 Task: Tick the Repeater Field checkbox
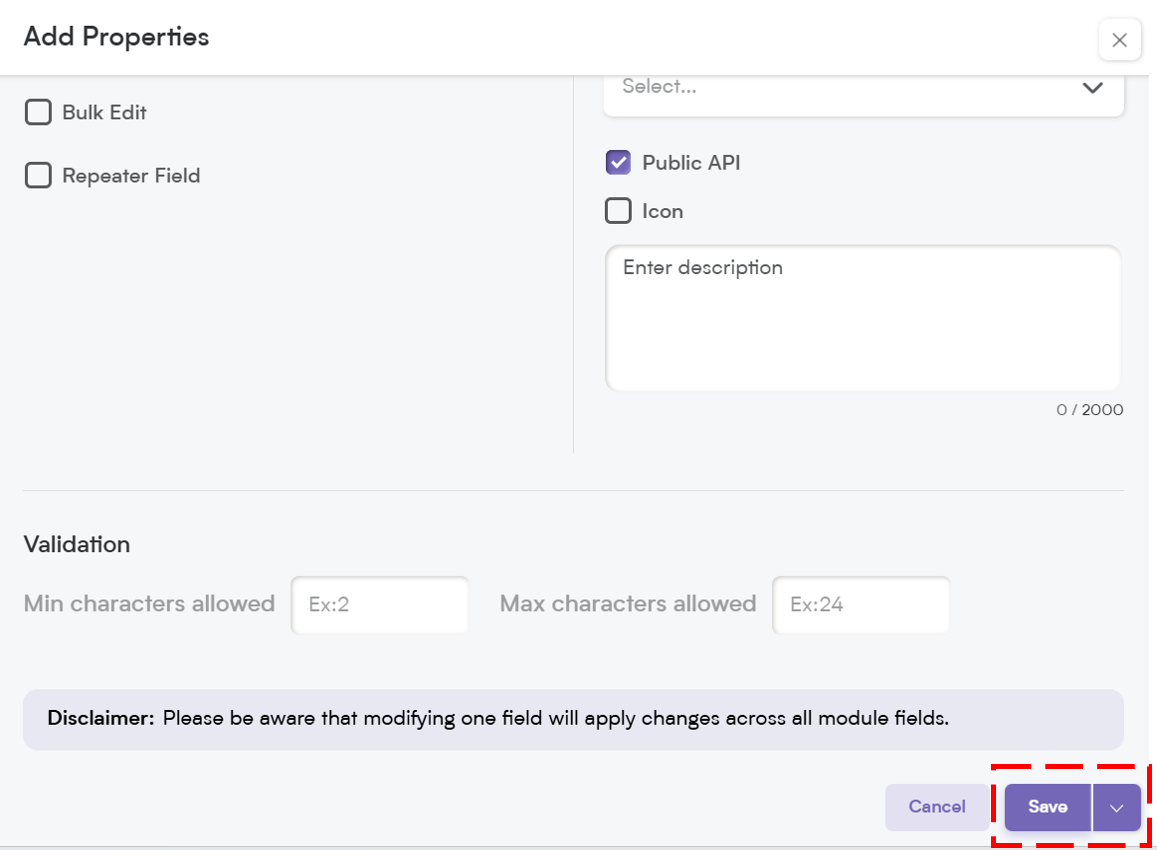point(38,176)
